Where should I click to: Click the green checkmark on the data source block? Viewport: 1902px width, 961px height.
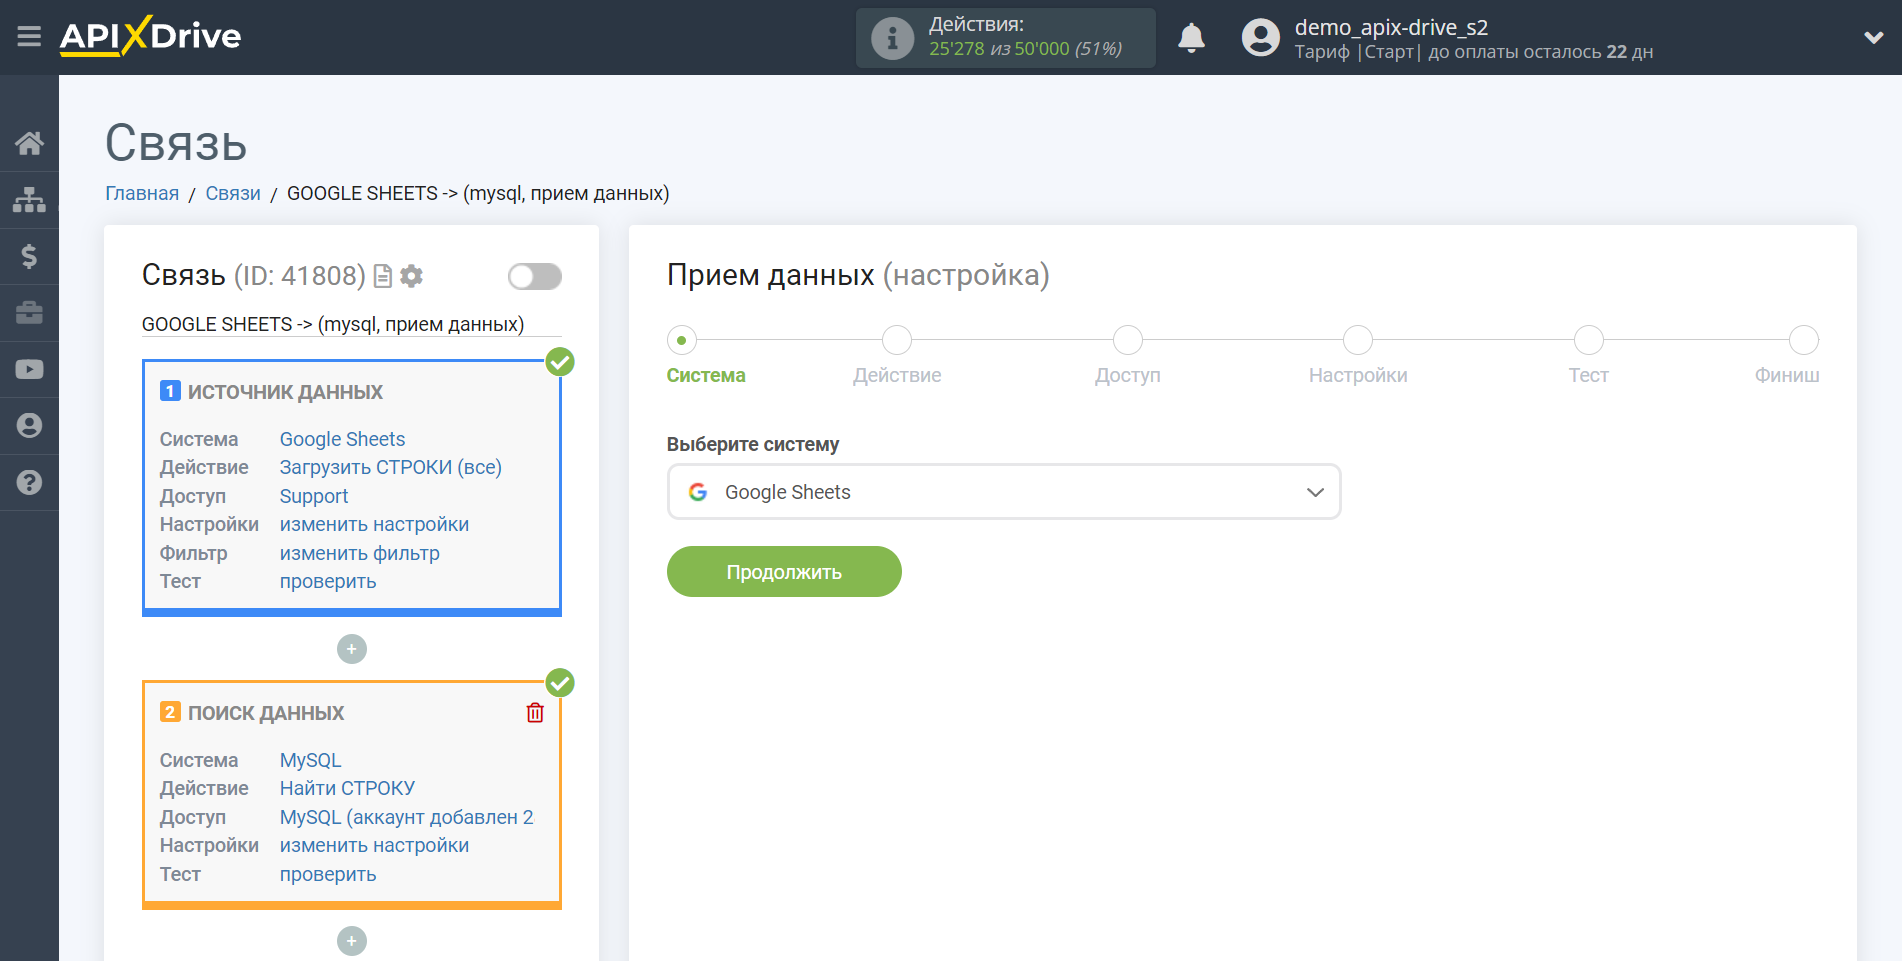[560, 362]
